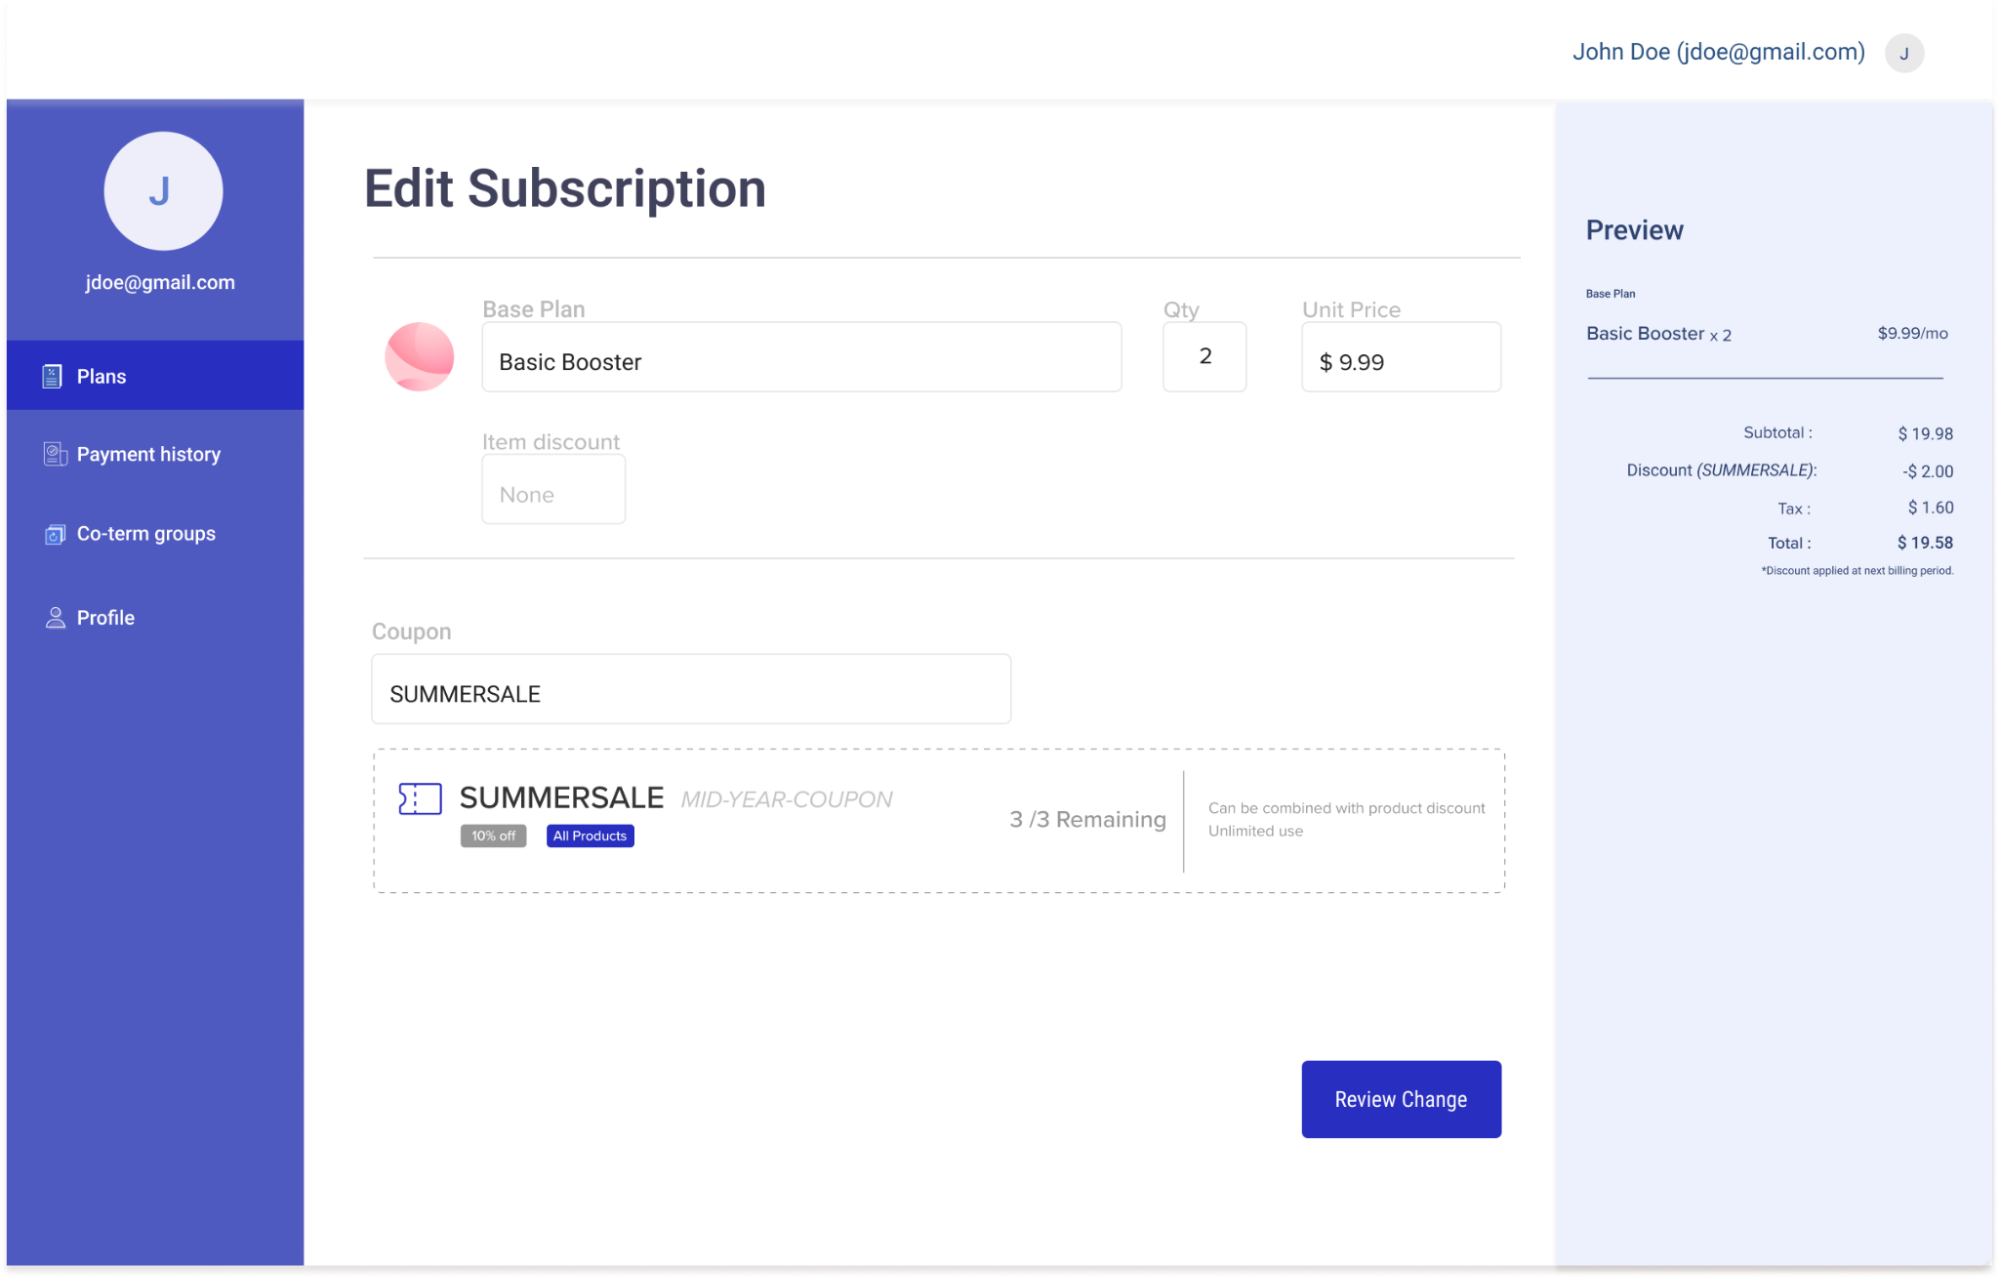Select the SUMMERSALE coupon card
Image resolution: width=1999 pixels, height=1279 pixels.
(938, 819)
